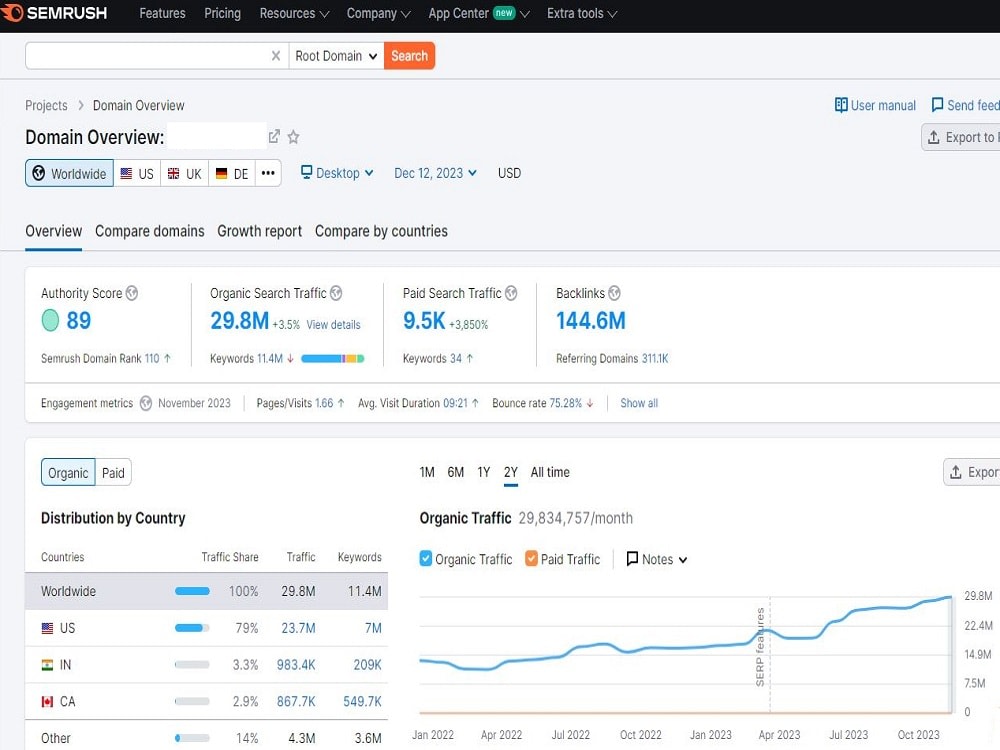Open the User manual book icon

click(x=841, y=105)
